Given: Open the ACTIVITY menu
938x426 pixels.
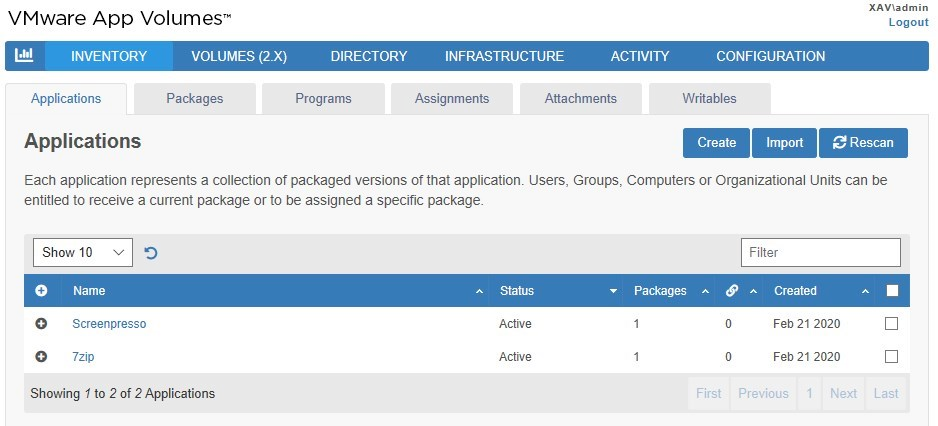Looking at the screenshot, I should (640, 56).
